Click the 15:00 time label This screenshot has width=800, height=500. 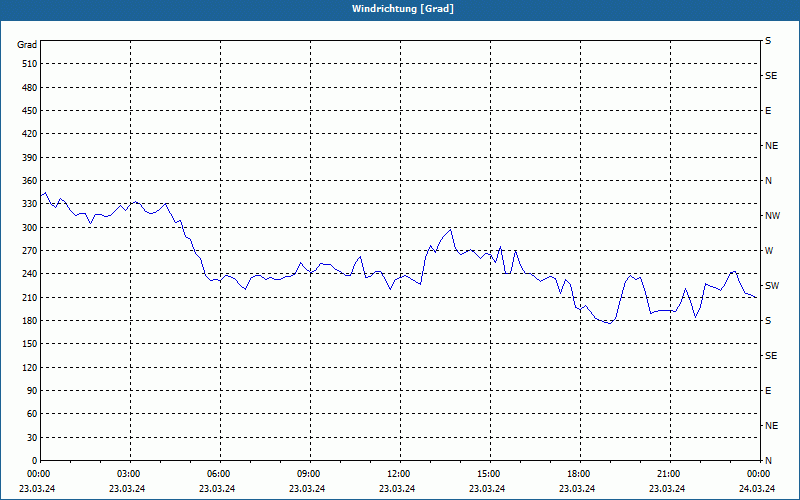click(490, 474)
